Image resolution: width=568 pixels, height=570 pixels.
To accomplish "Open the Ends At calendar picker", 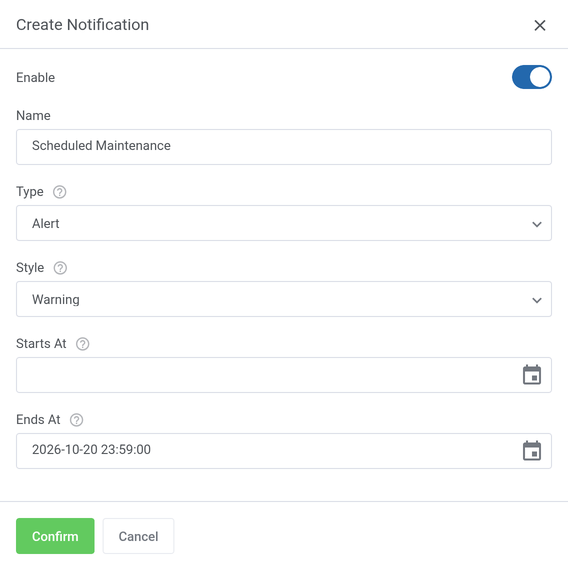I will [x=532, y=451].
